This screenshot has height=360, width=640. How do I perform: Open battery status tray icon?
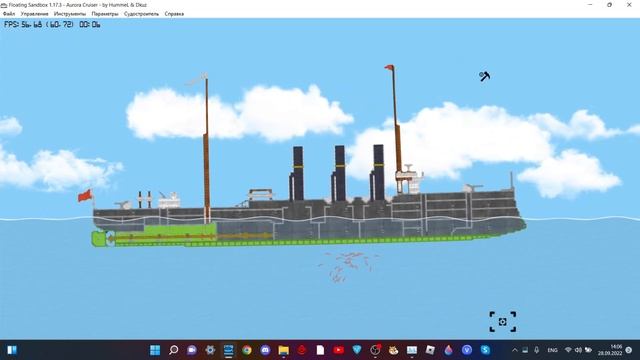tap(588, 350)
